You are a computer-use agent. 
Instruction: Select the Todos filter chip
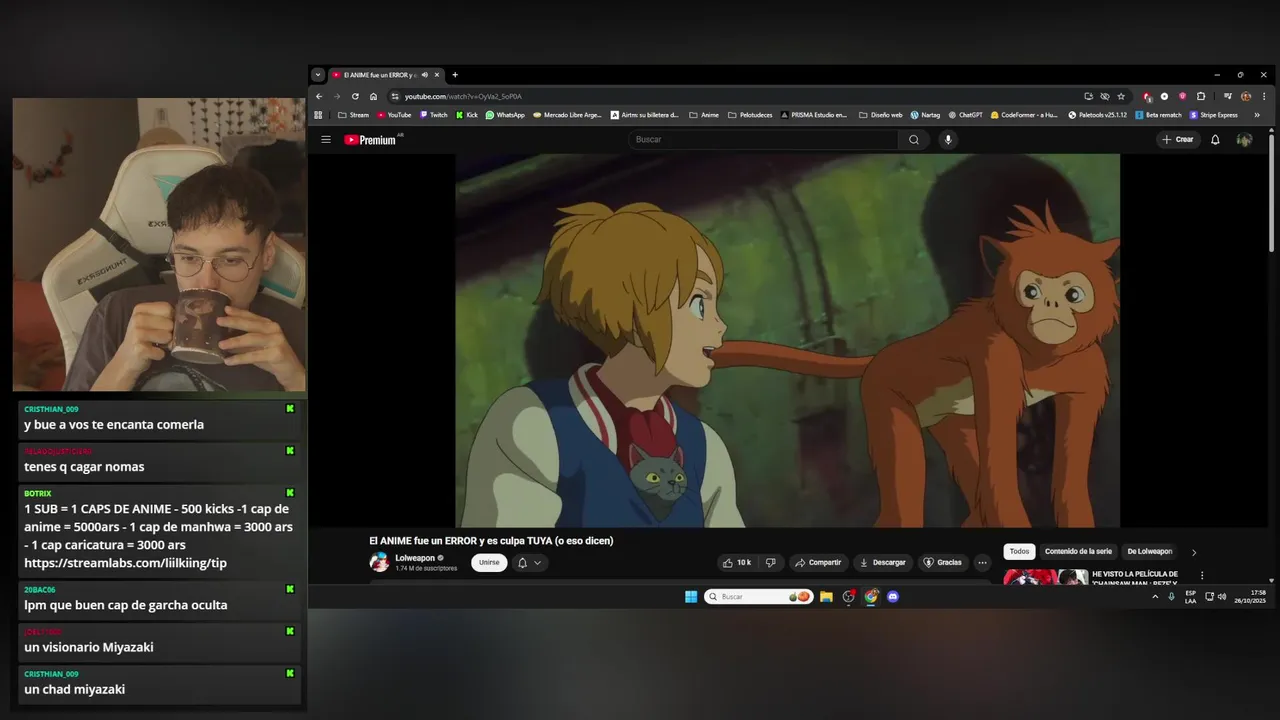coord(1019,552)
